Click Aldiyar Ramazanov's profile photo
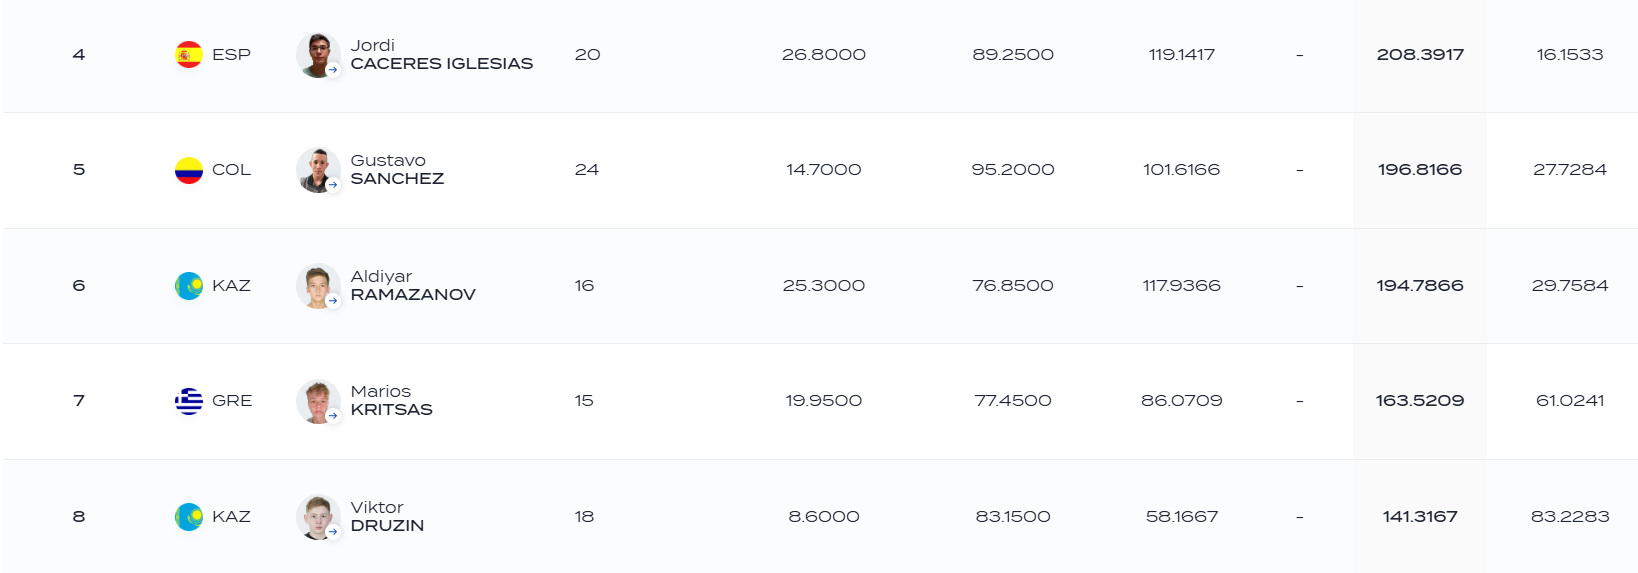 [x=318, y=286]
